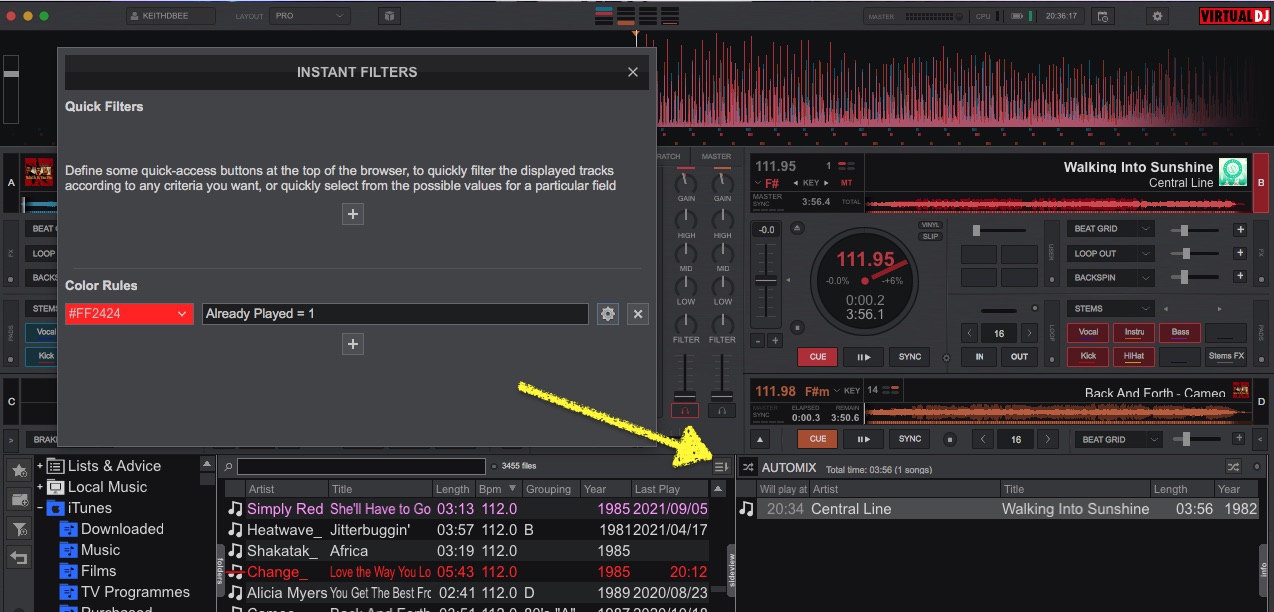Collapse the iTunes tree node
The height and width of the screenshot is (612, 1274).
[x=41, y=508]
